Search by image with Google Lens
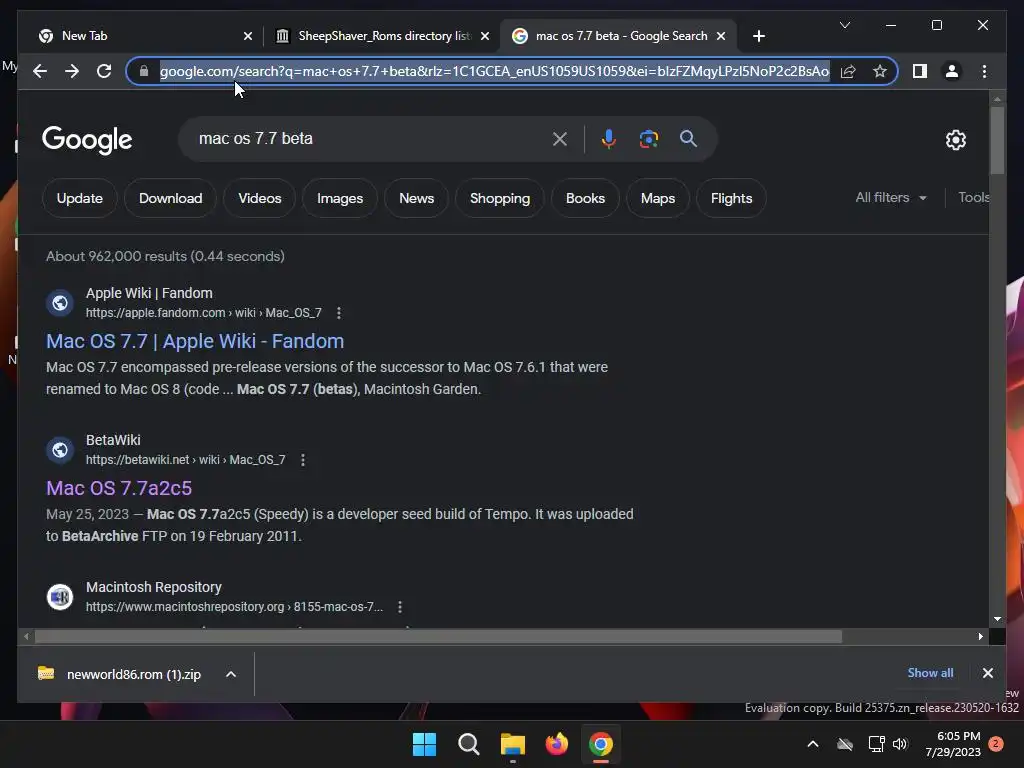 [648, 139]
